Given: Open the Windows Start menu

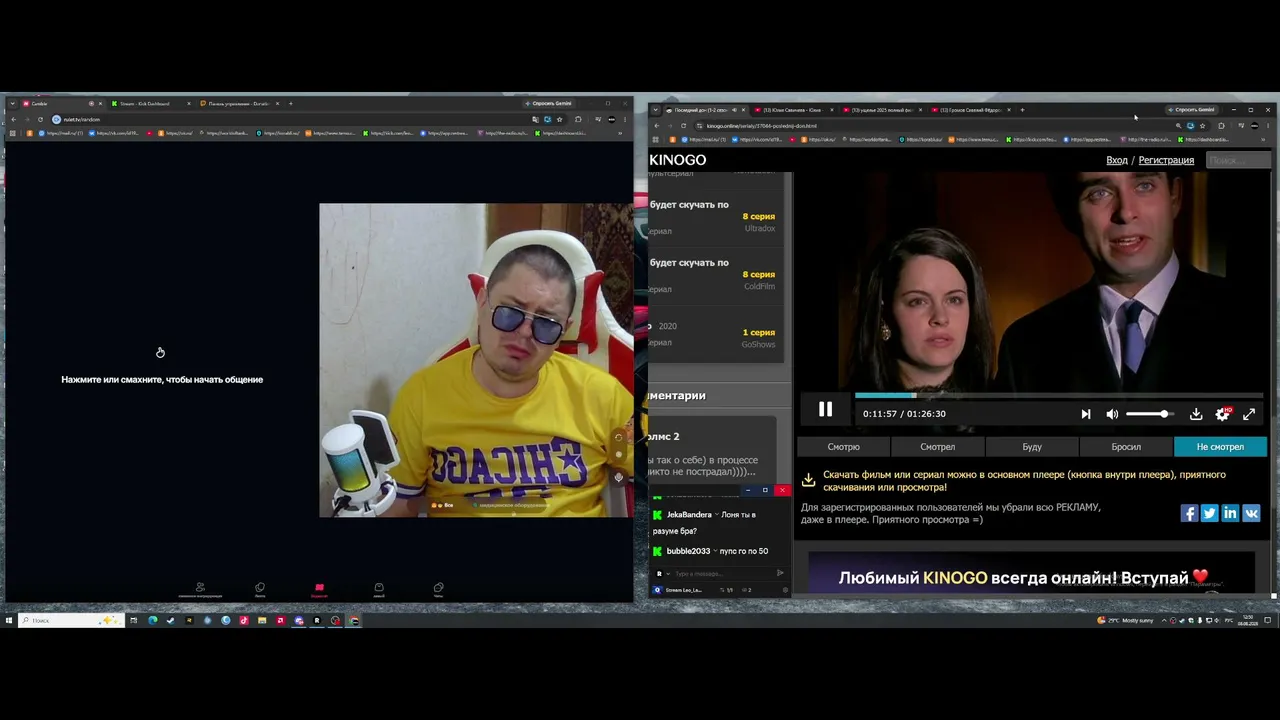Looking at the screenshot, I should pyautogui.click(x=9, y=621).
